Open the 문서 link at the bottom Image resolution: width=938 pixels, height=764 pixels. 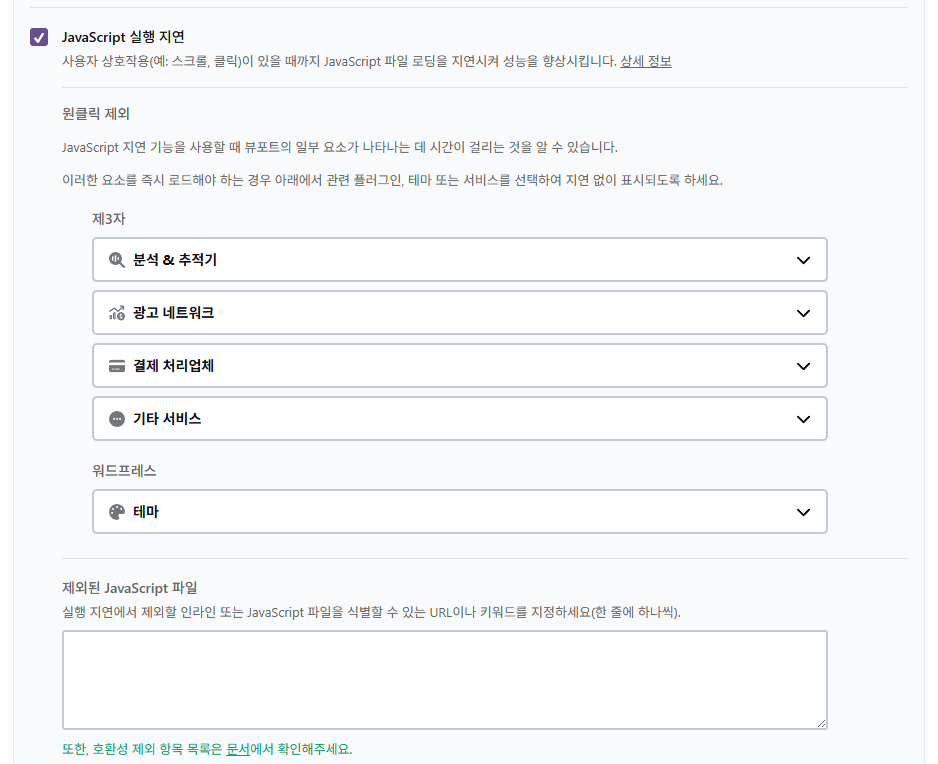237,748
